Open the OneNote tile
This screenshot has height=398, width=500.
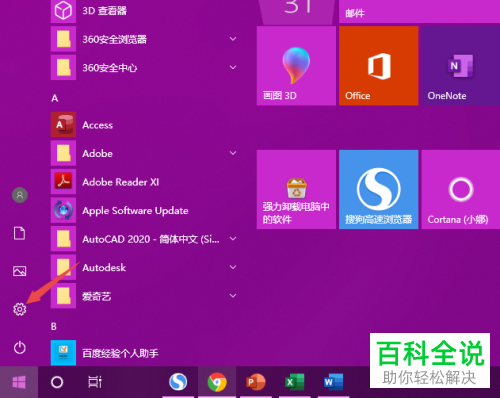[x=461, y=66]
